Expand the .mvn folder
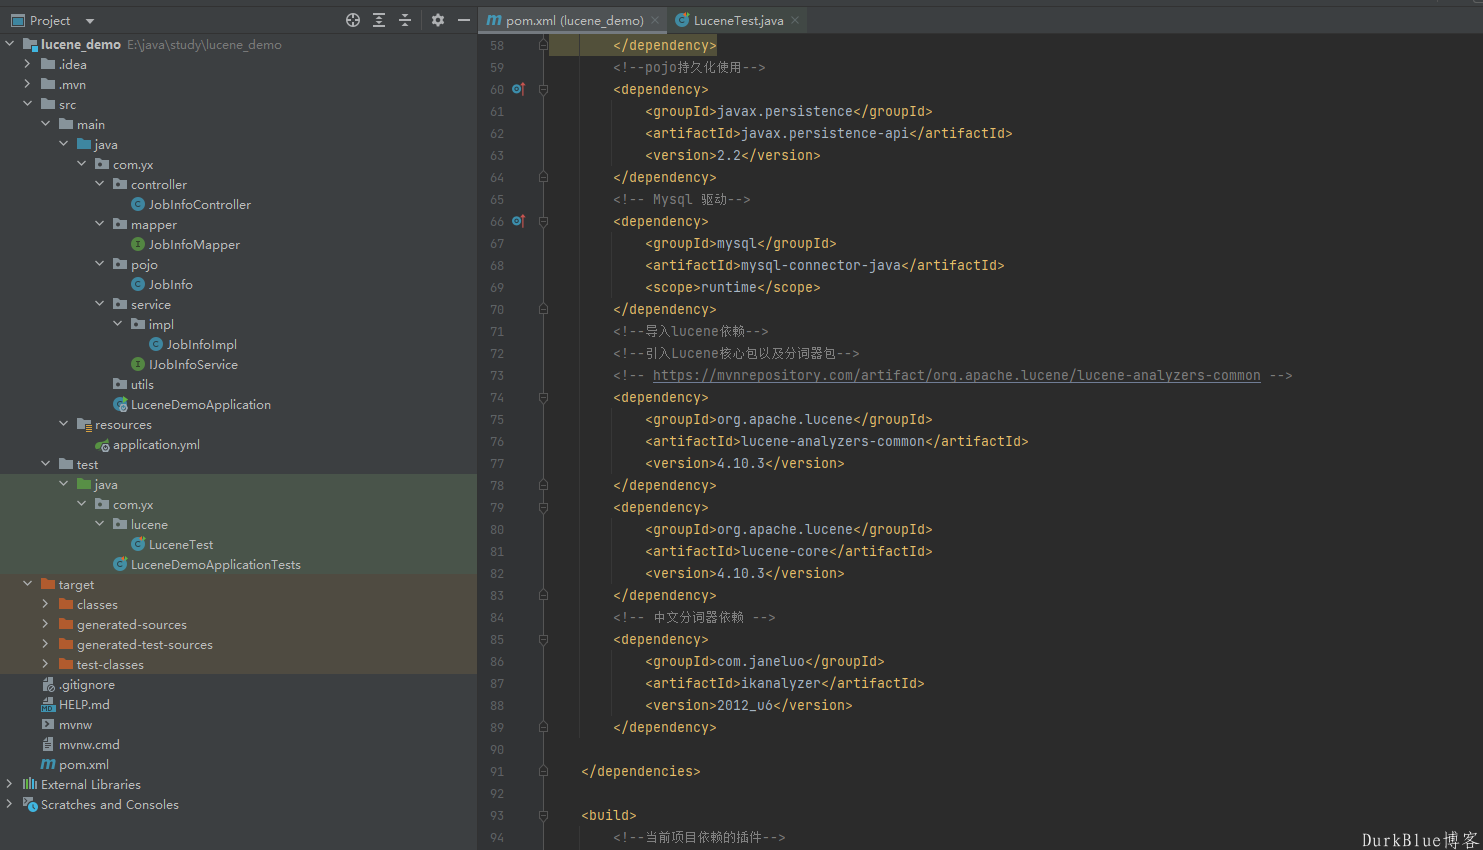Screen dimensions: 1483x850 (28, 84)
